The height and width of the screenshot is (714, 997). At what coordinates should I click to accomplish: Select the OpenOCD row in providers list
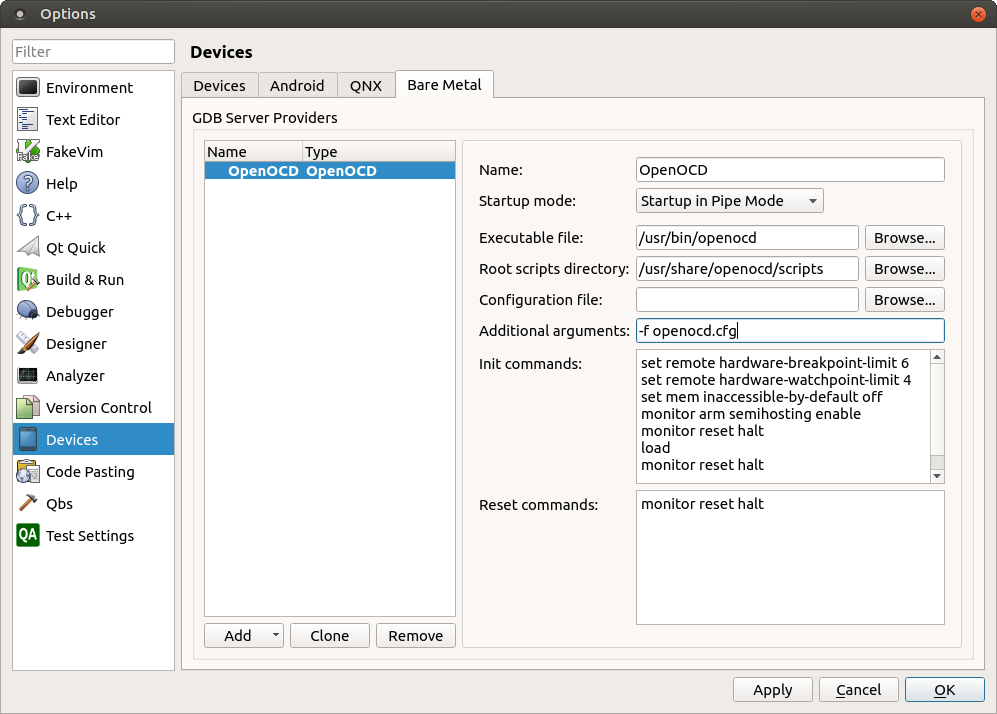click(x=329, y=171)
